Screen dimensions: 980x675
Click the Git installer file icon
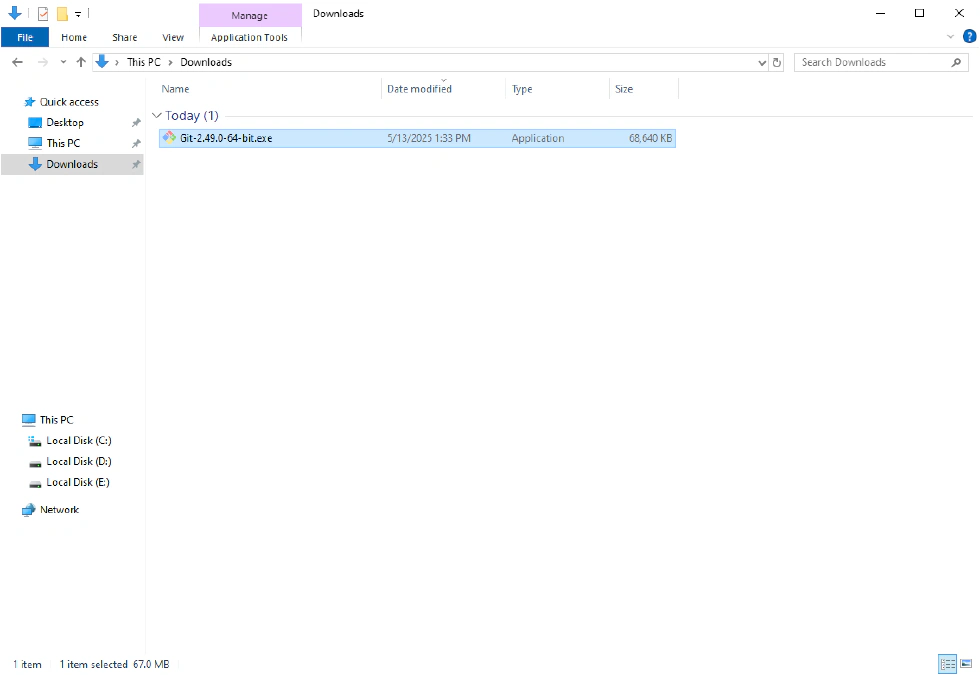(169, 138)
